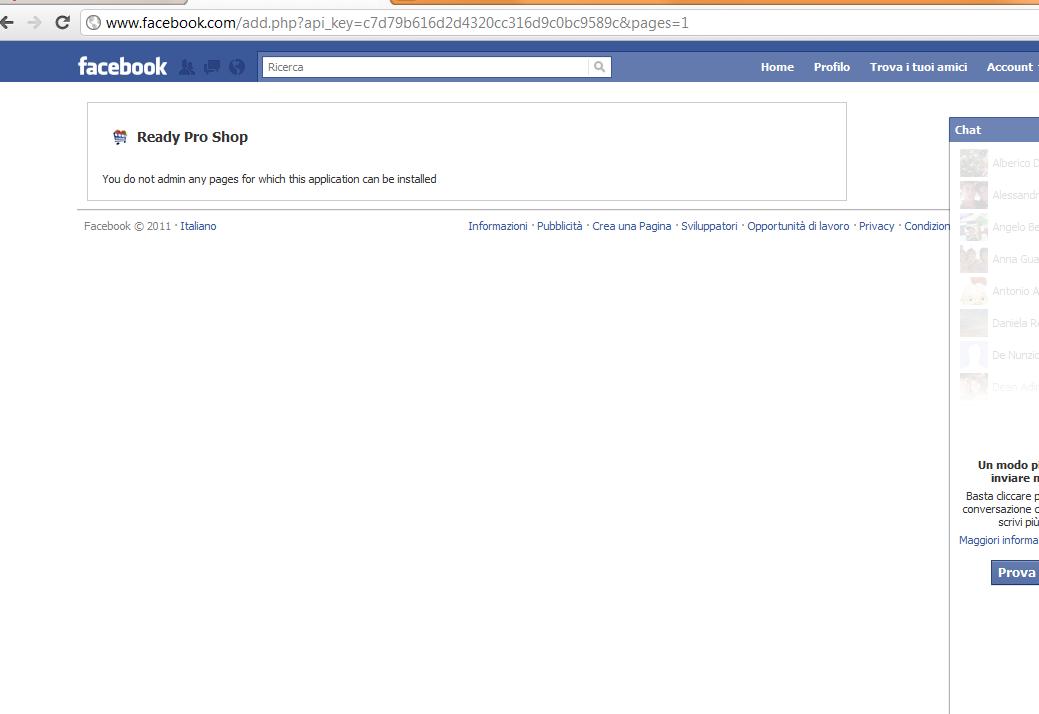Select Antonio contact avatar in chat list

click(973, 291)
